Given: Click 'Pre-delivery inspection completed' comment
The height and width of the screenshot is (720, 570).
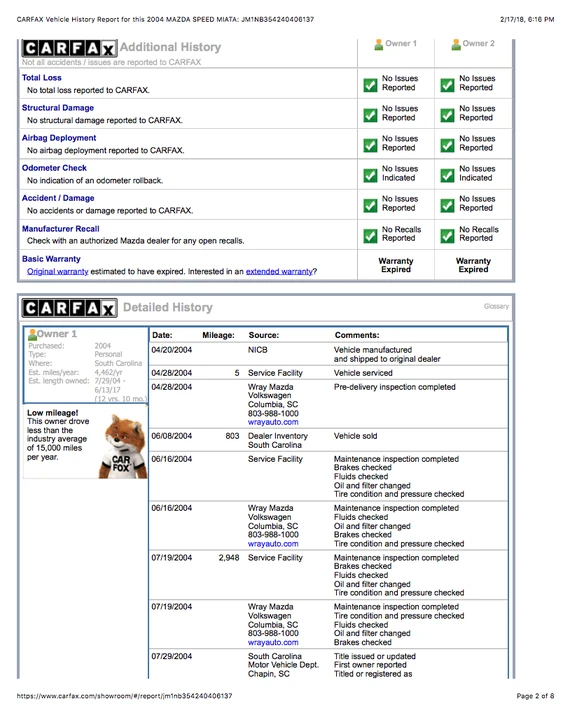Looking at the screenshot, I should pos(395,387).
